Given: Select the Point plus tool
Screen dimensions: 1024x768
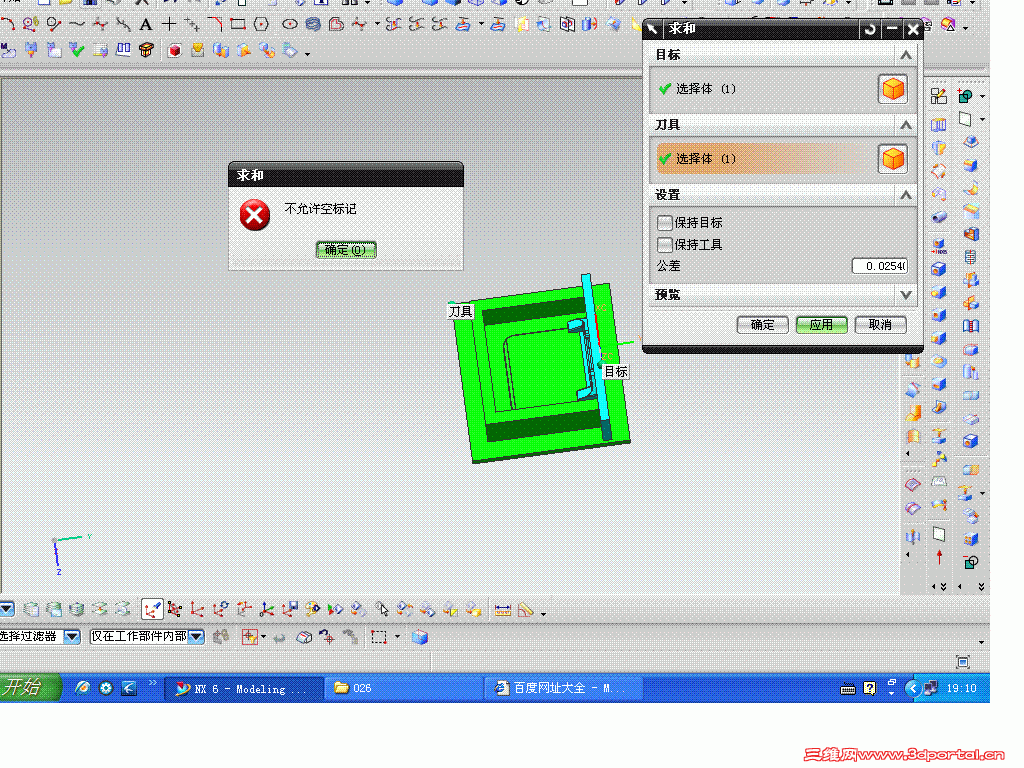Looking at the screenshot, I should click(x=168, y=25).
